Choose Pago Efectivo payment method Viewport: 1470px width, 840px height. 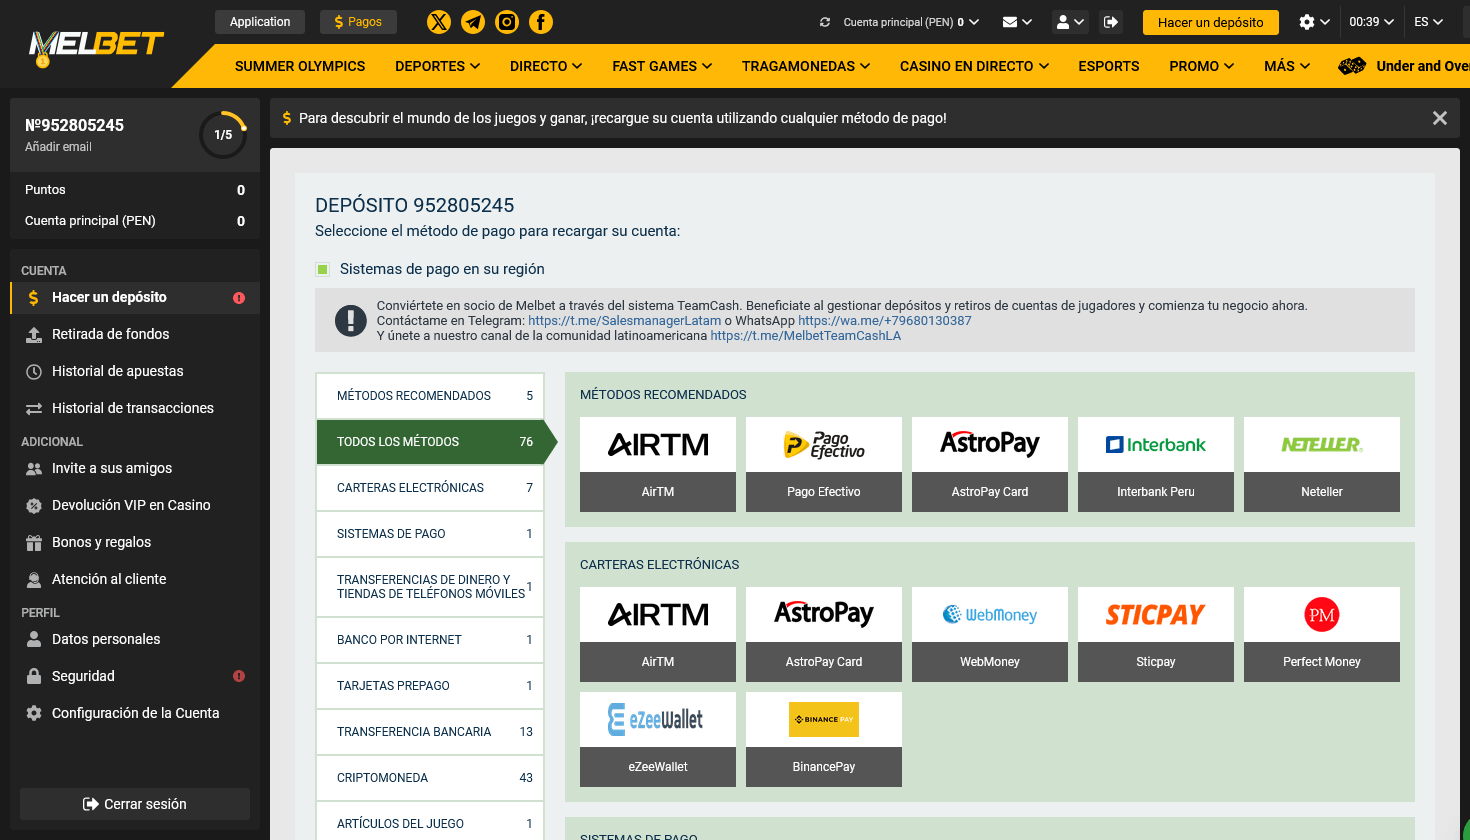pyautogui.click(x=824, y=464)
